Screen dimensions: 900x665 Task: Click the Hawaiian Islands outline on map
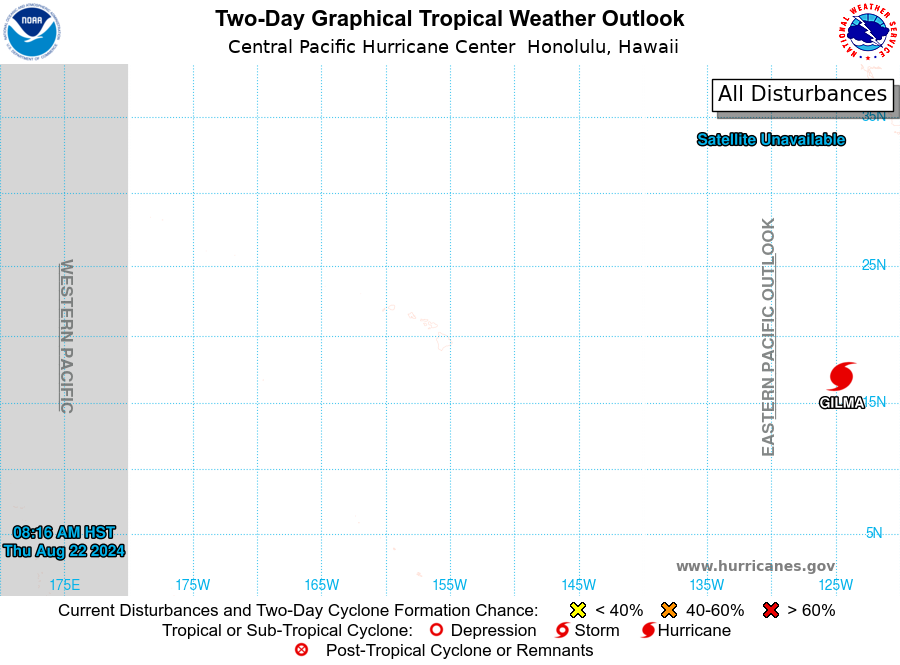click(x=417, y=326)
